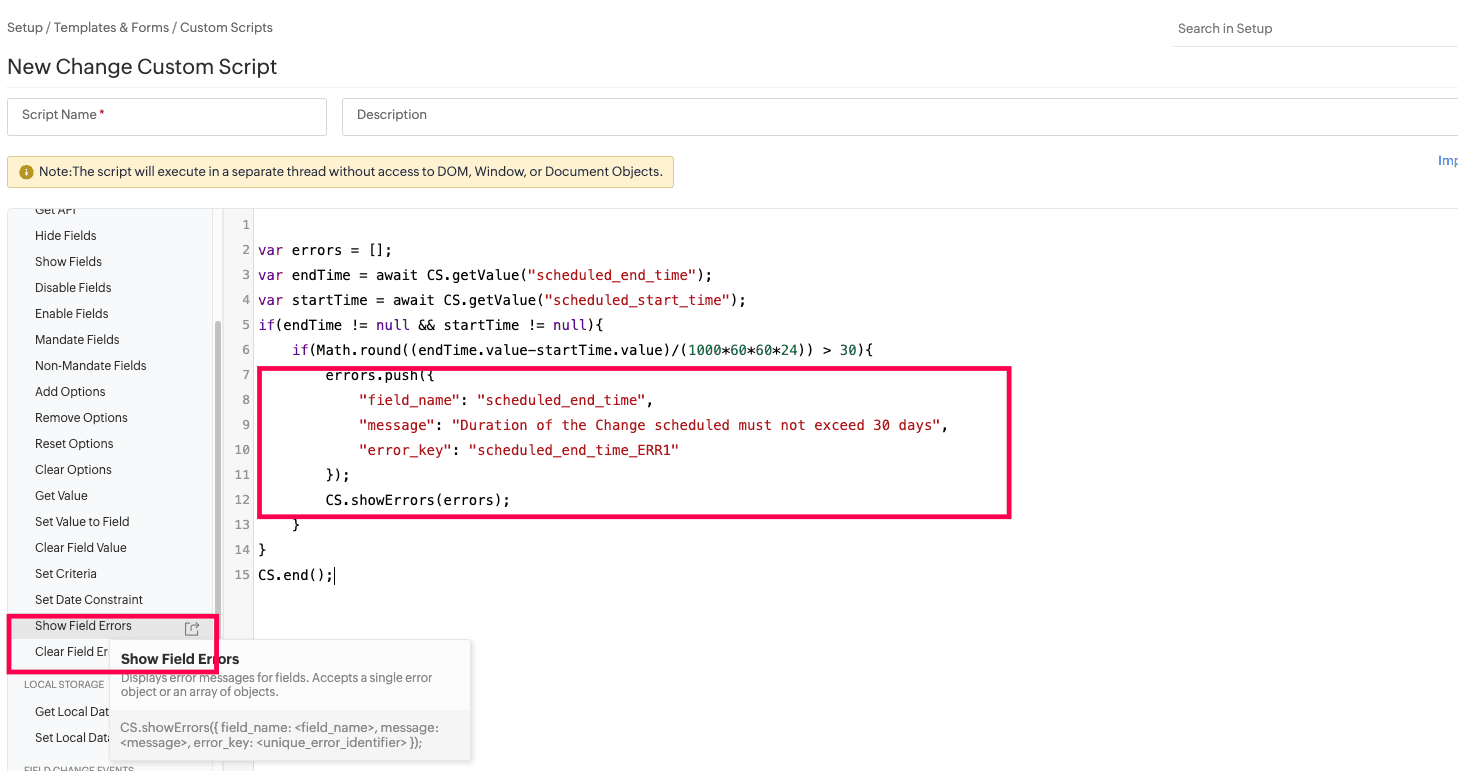Click the code line declaring var endTime
Screen dimensions: 1458x771
tap(485, 275)
